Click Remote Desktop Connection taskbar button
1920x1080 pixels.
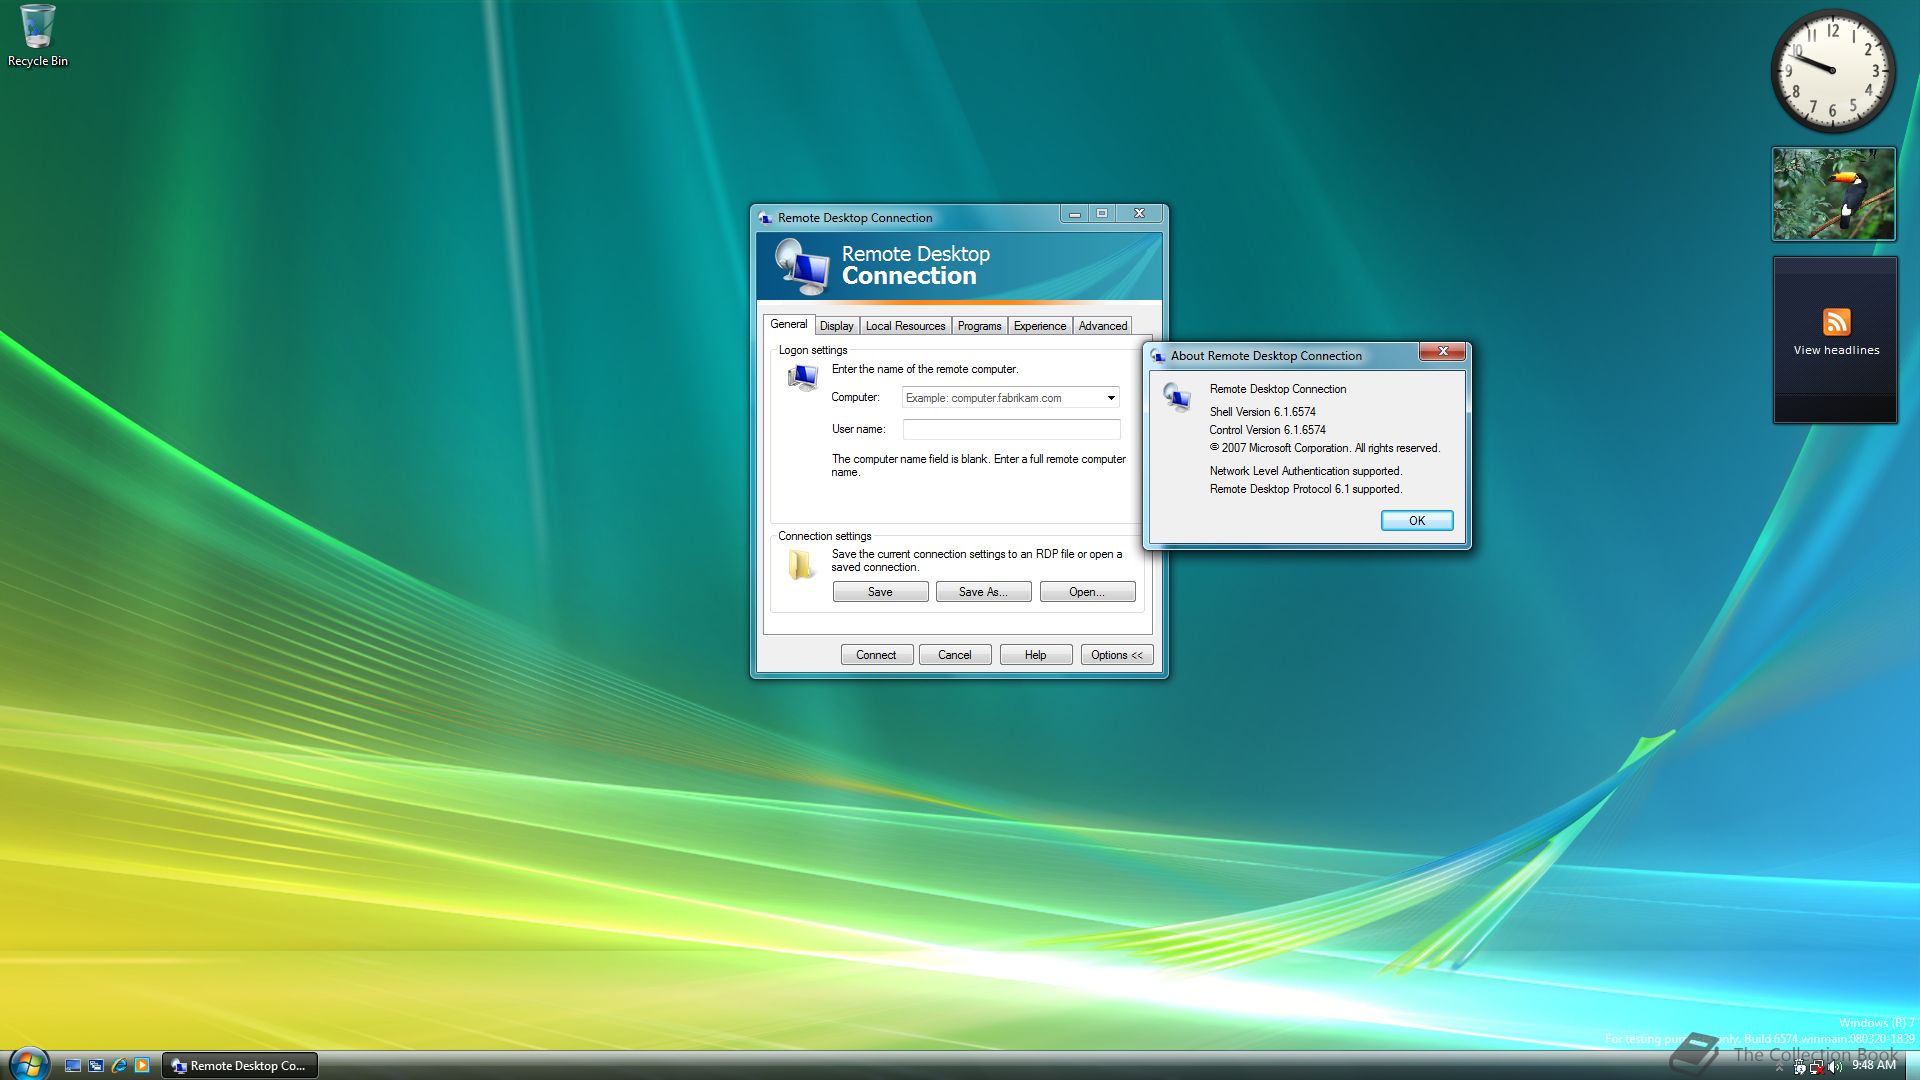click(241, 1066)
